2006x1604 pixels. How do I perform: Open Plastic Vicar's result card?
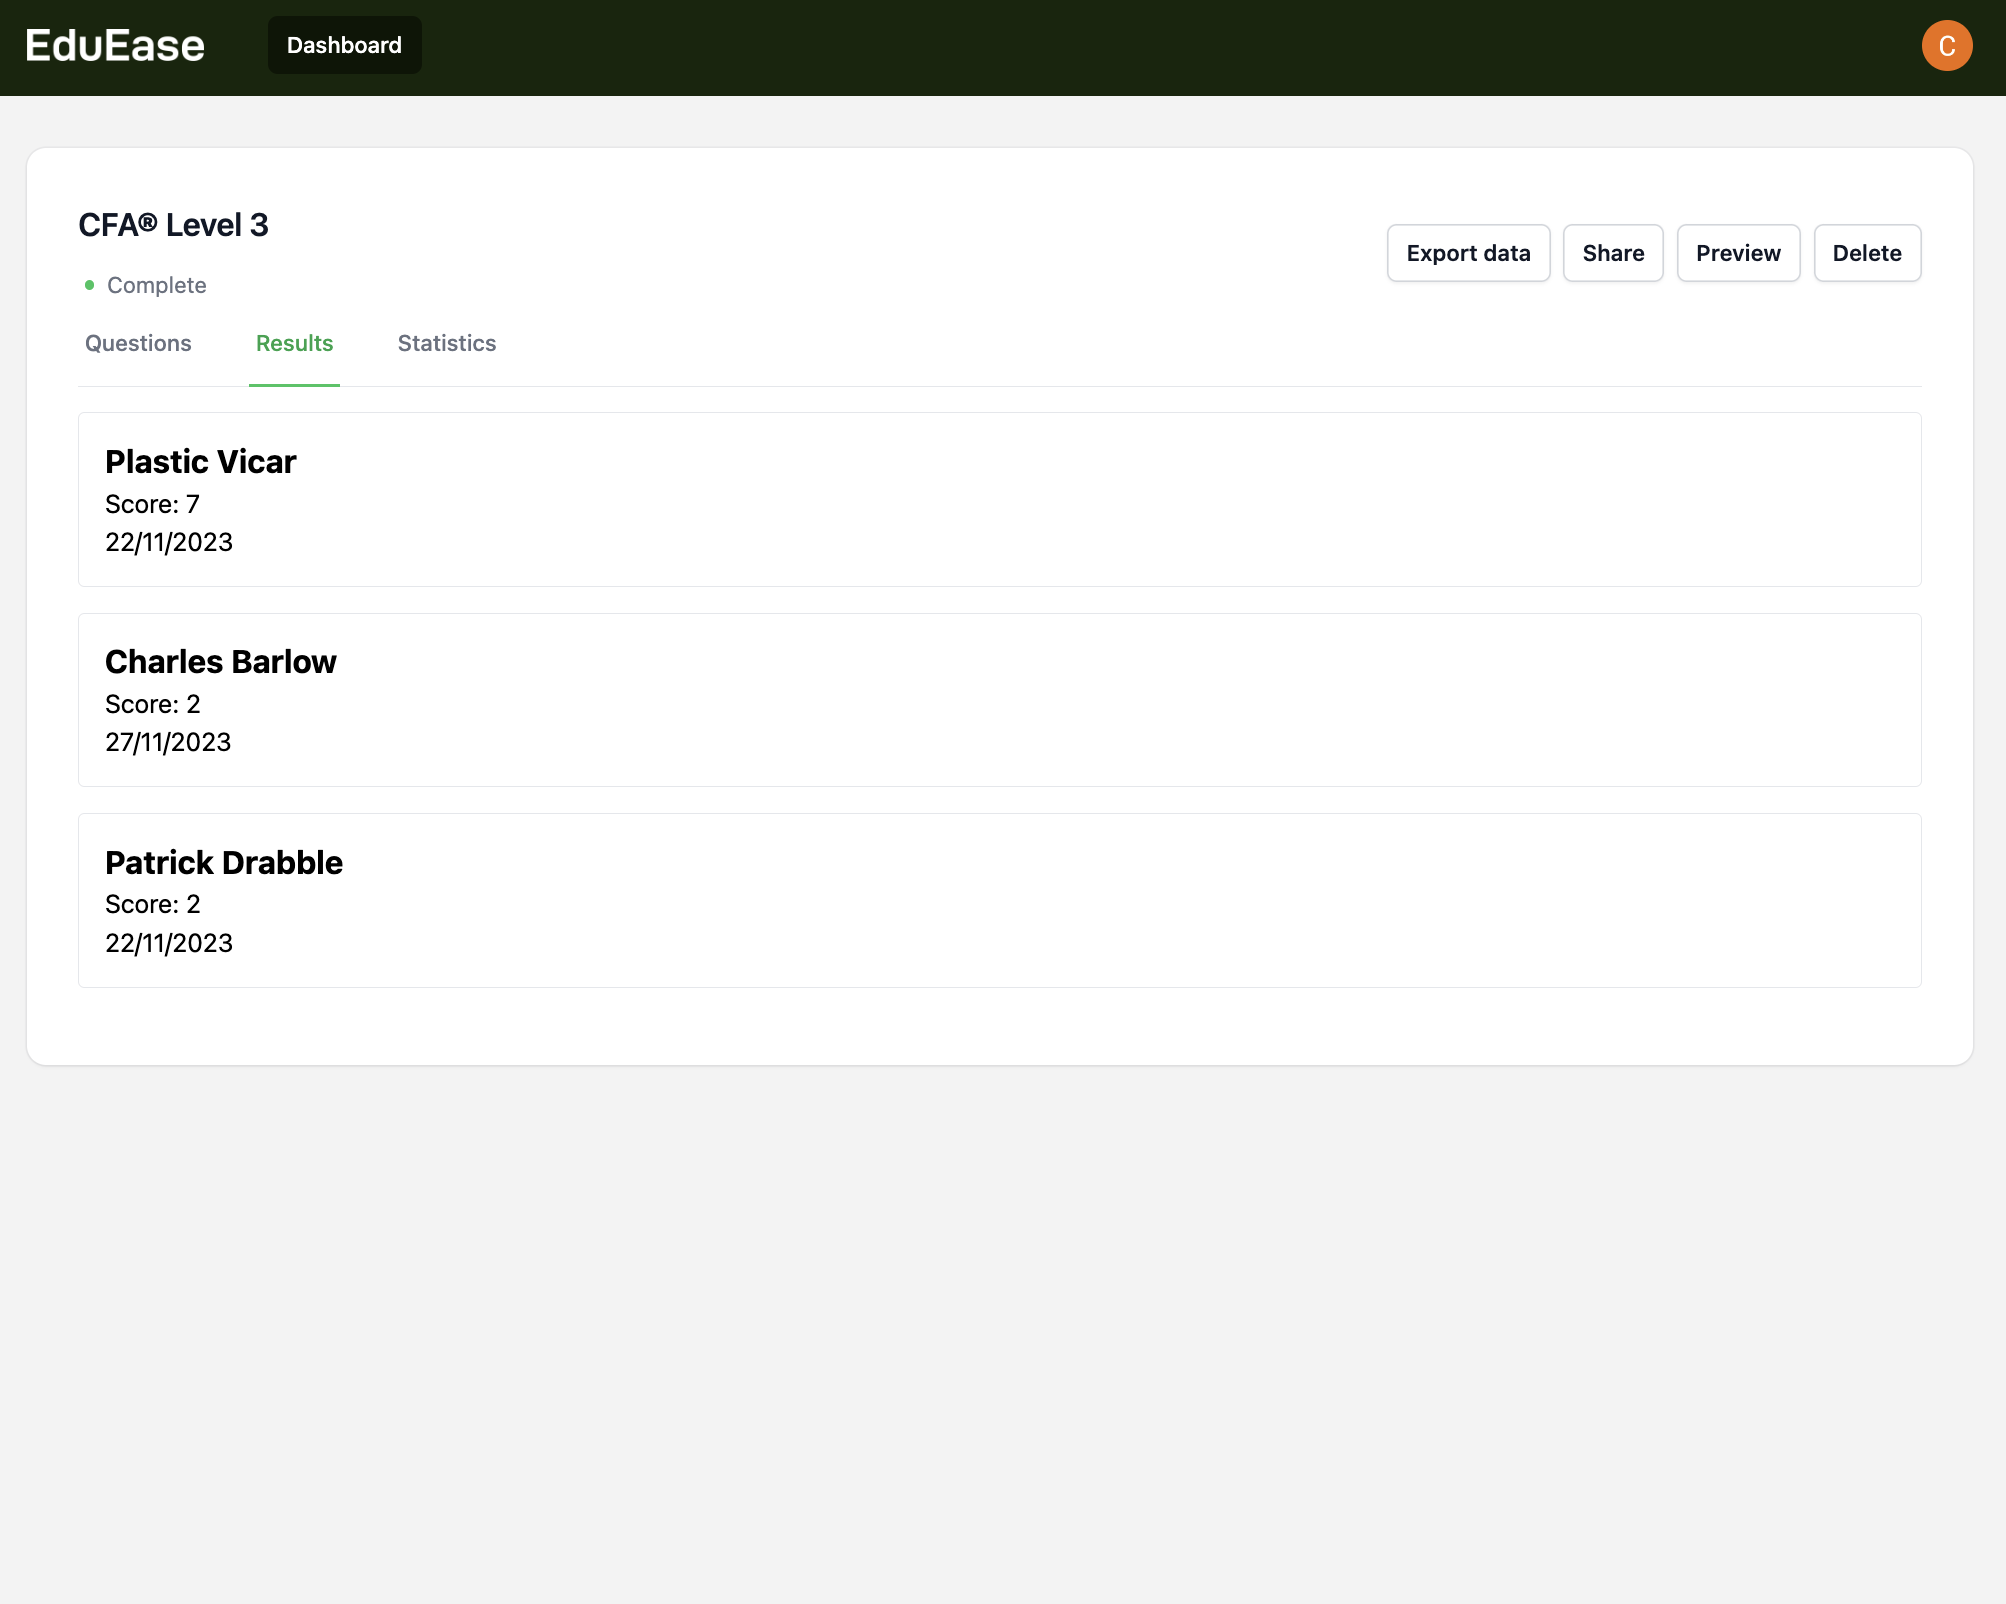(x=1000, y=499)
